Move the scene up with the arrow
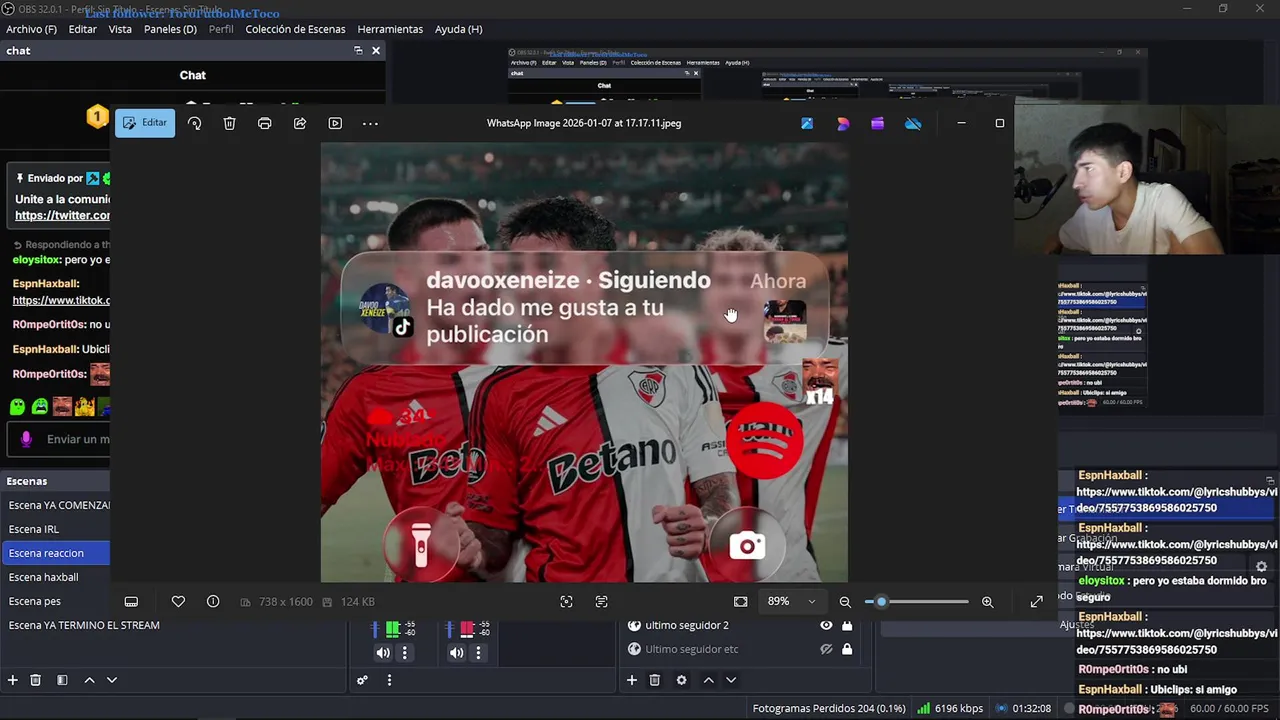The image size is (1280, 720). pos(89,680)
